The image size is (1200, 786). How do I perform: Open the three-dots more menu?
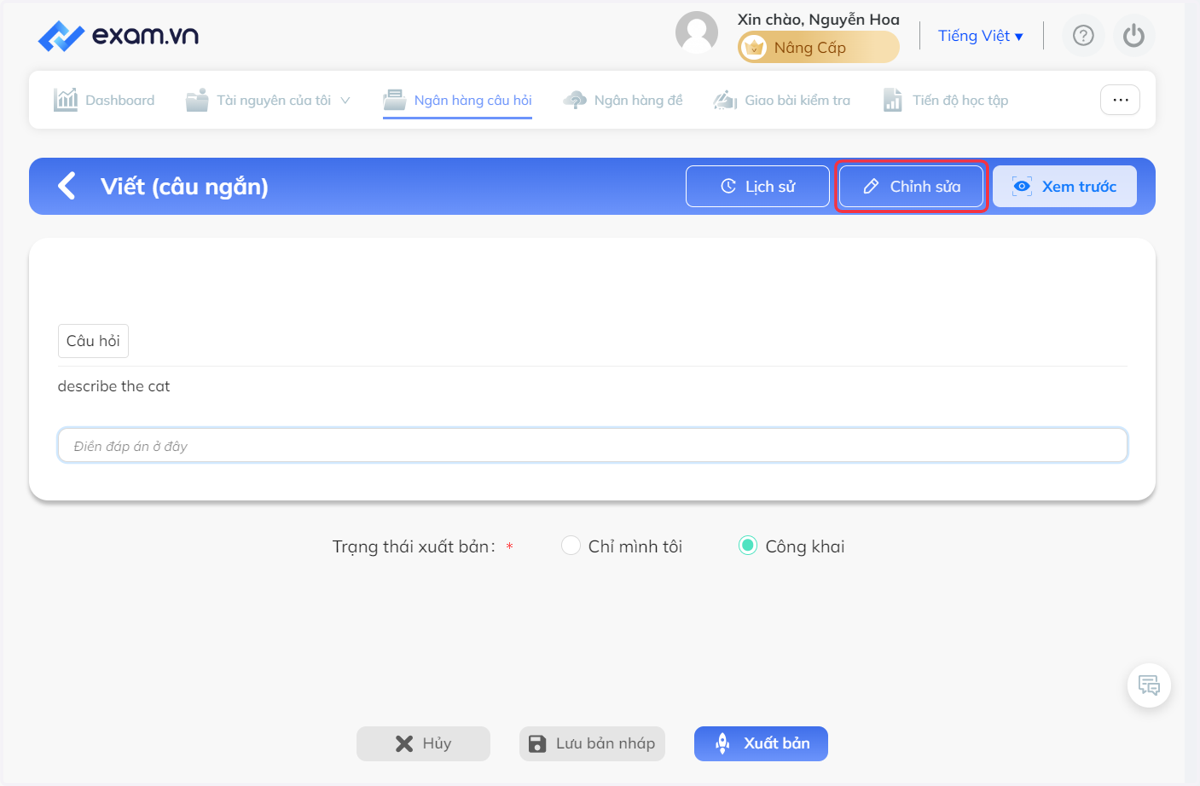1120,100
